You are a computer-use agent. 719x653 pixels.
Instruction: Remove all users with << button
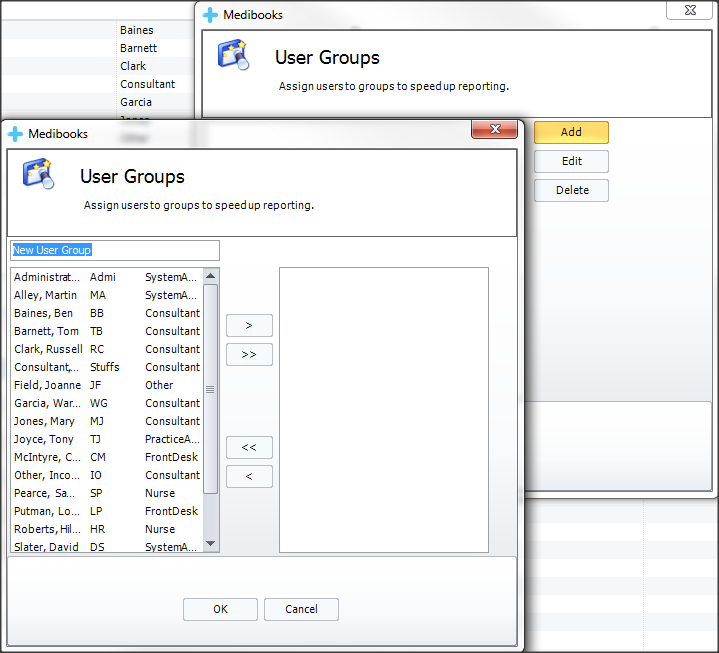pos(249,448)
